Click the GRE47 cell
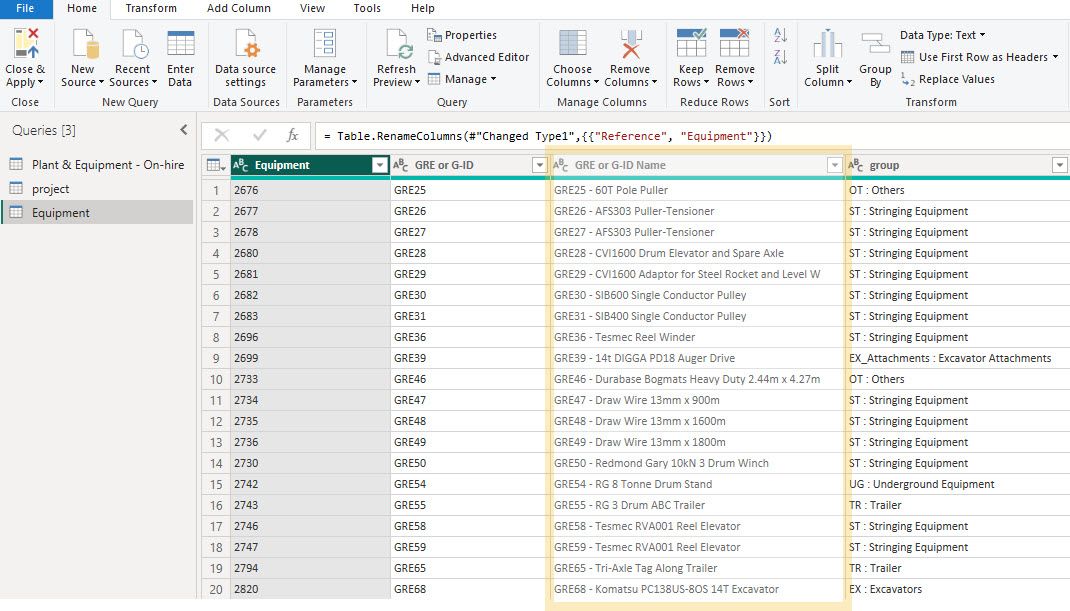 tap(469, 400)
